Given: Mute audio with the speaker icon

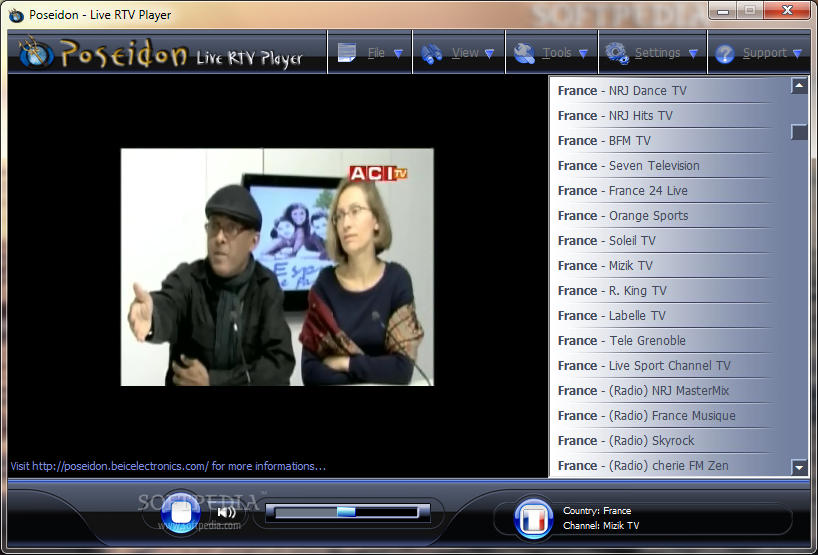Looking at the screenshot, I should tap(226, 512).
